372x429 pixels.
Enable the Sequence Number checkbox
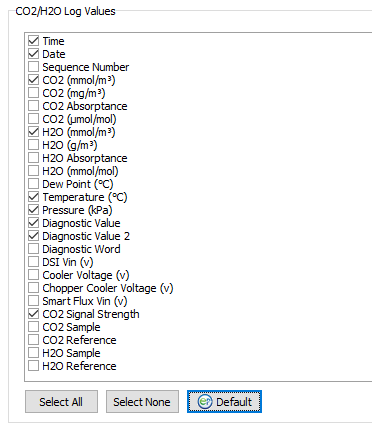33,67
